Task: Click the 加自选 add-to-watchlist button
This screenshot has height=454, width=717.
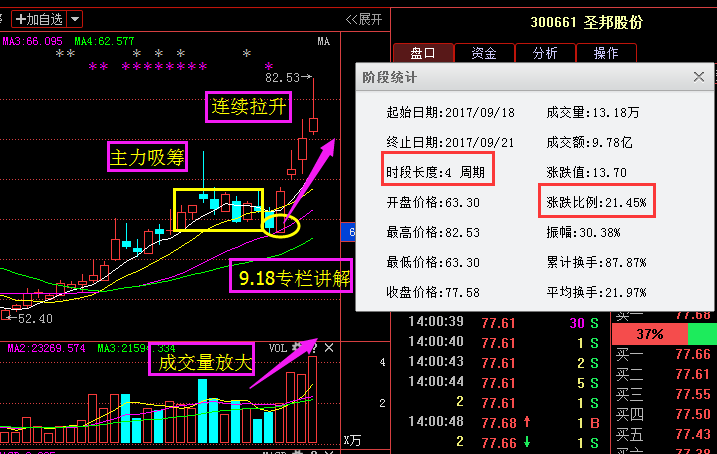Action: [x=38, y=19]
